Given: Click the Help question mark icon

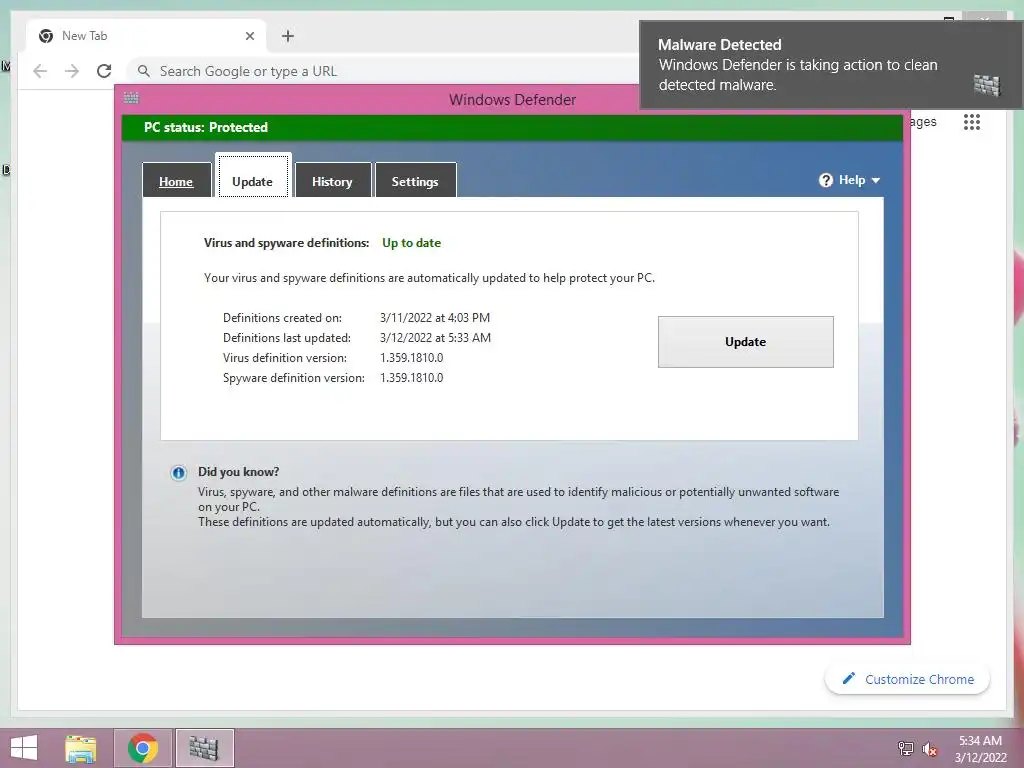Looking at the screenshot, I should (x=825, y=180).
